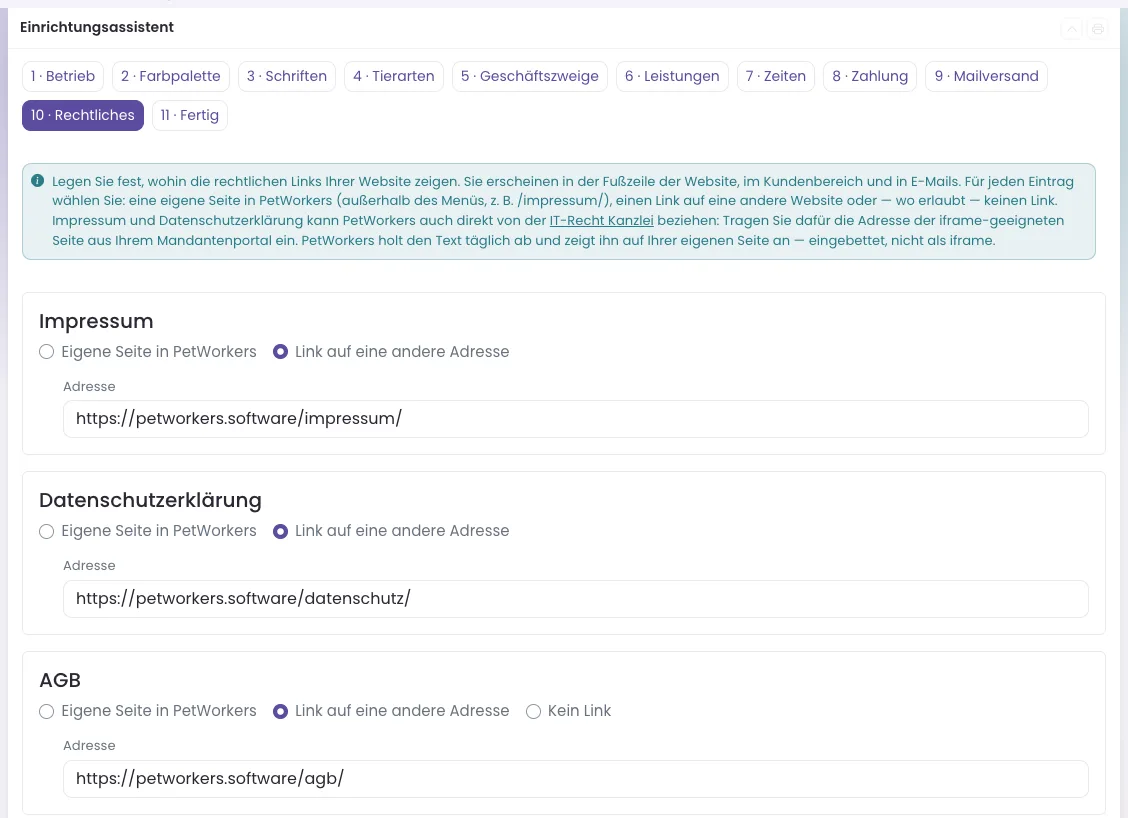Open the 2 · Farbpalette step

tap(171, 76)
